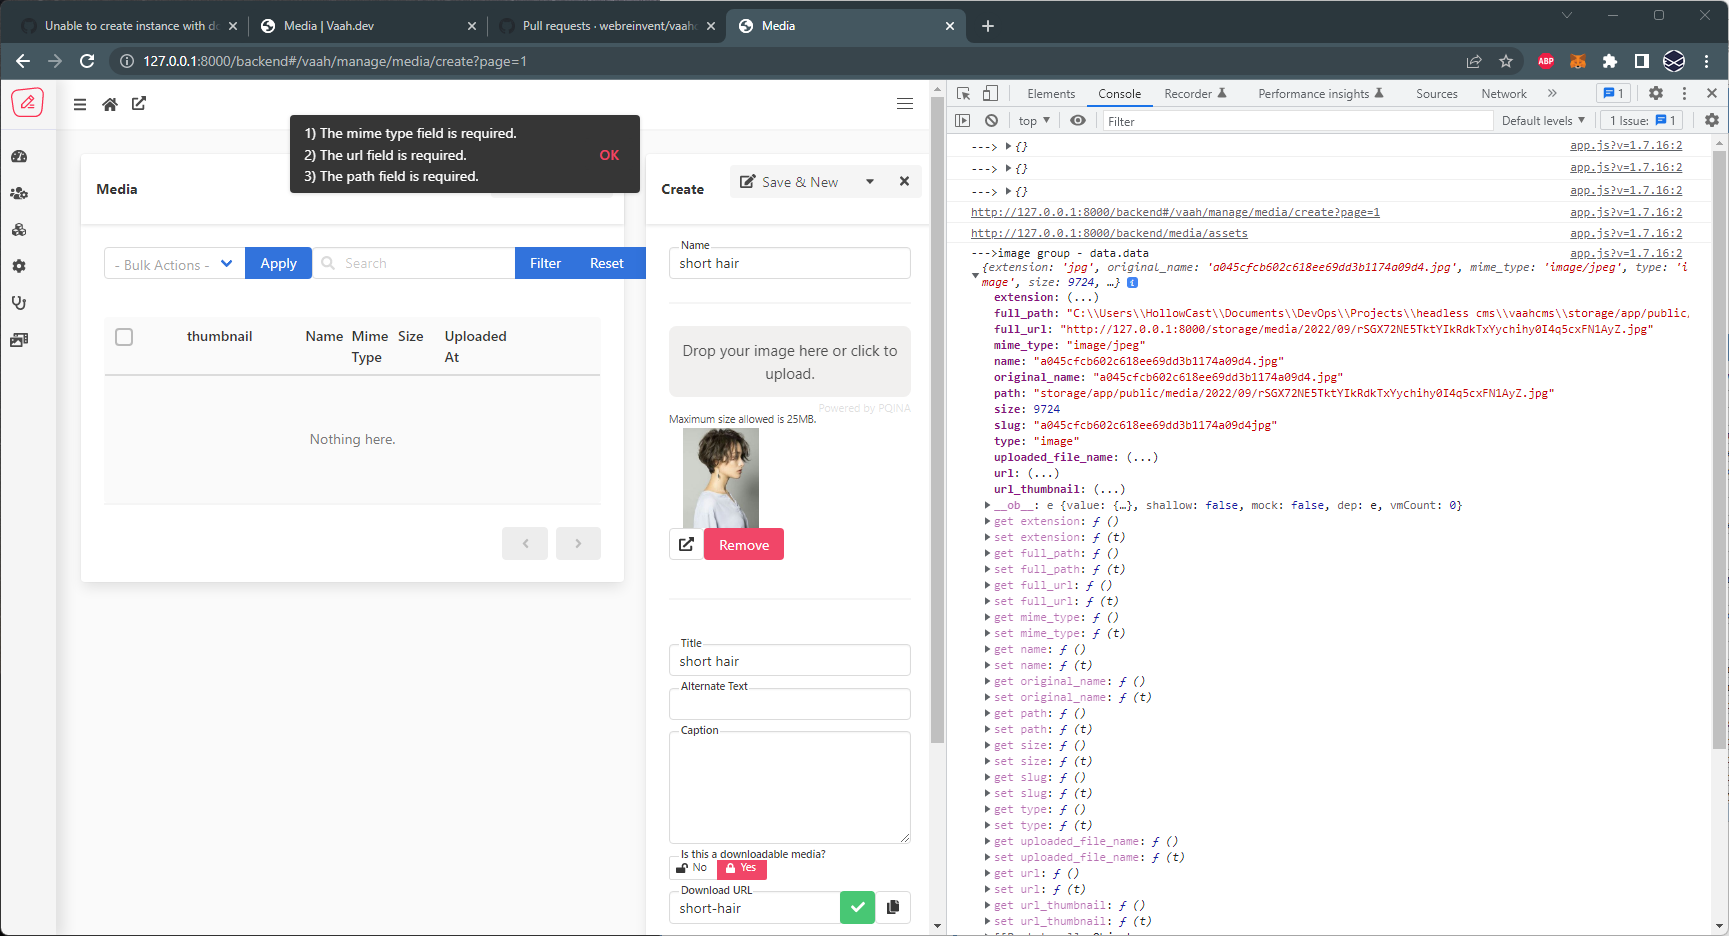Viewport: 1729px width, 936px height.
Task: Expand the more DevTools tabs chevron
Action: [x=1552, y=93]
